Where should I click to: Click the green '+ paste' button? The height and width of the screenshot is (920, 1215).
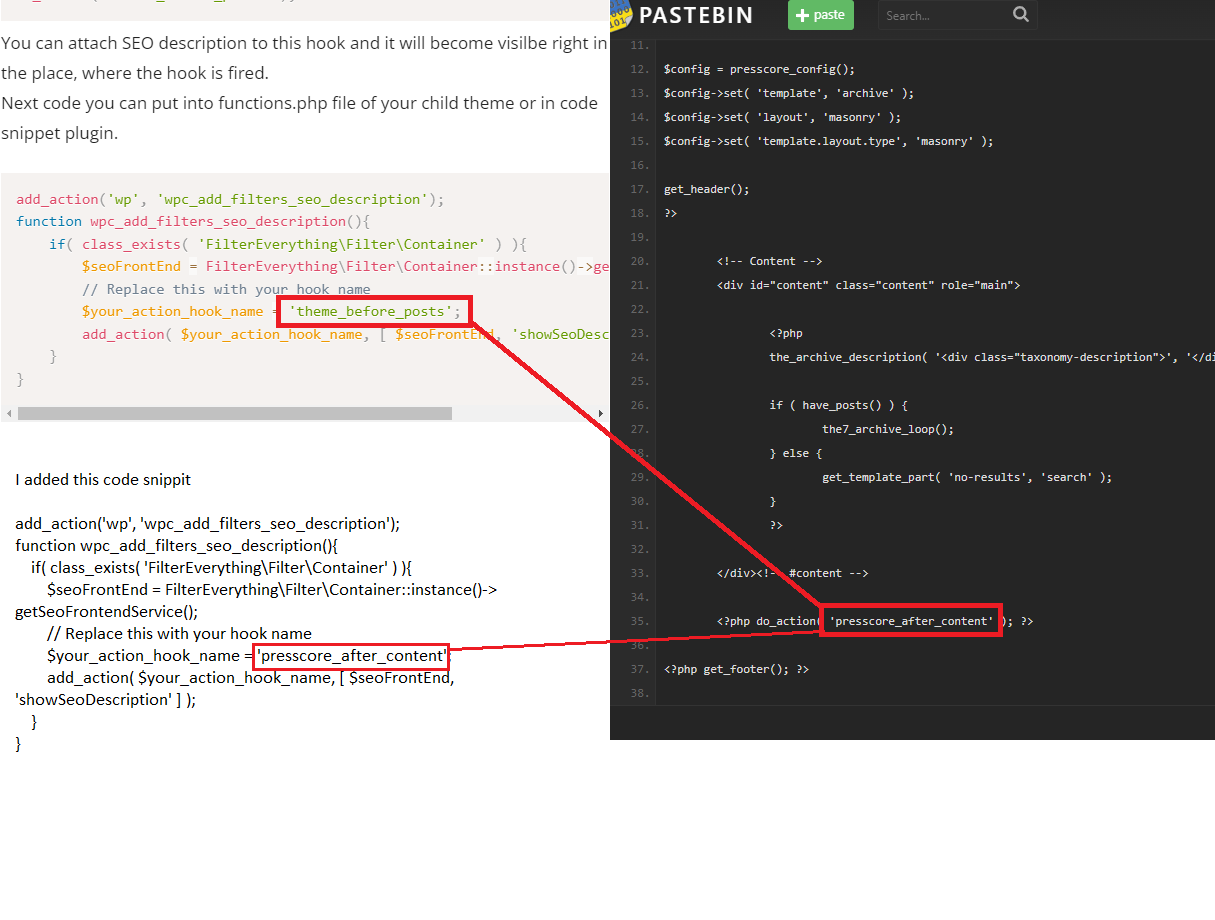point(821,15)
